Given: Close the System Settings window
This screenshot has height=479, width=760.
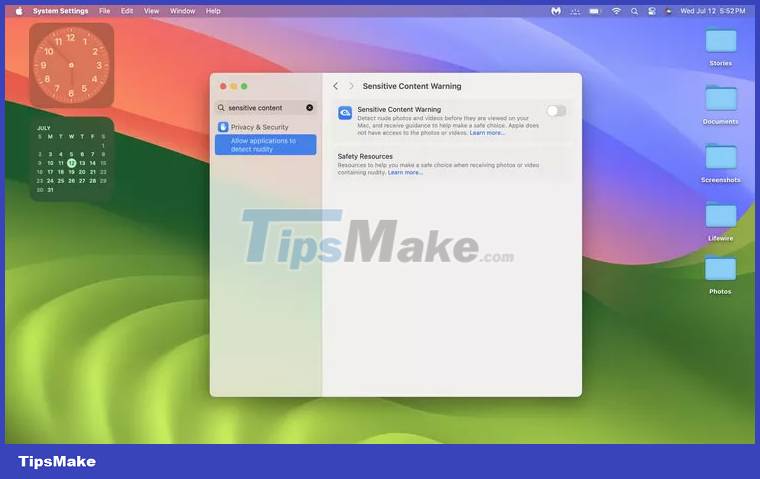Looking at the screenshot, I should (x=223, y=86).
